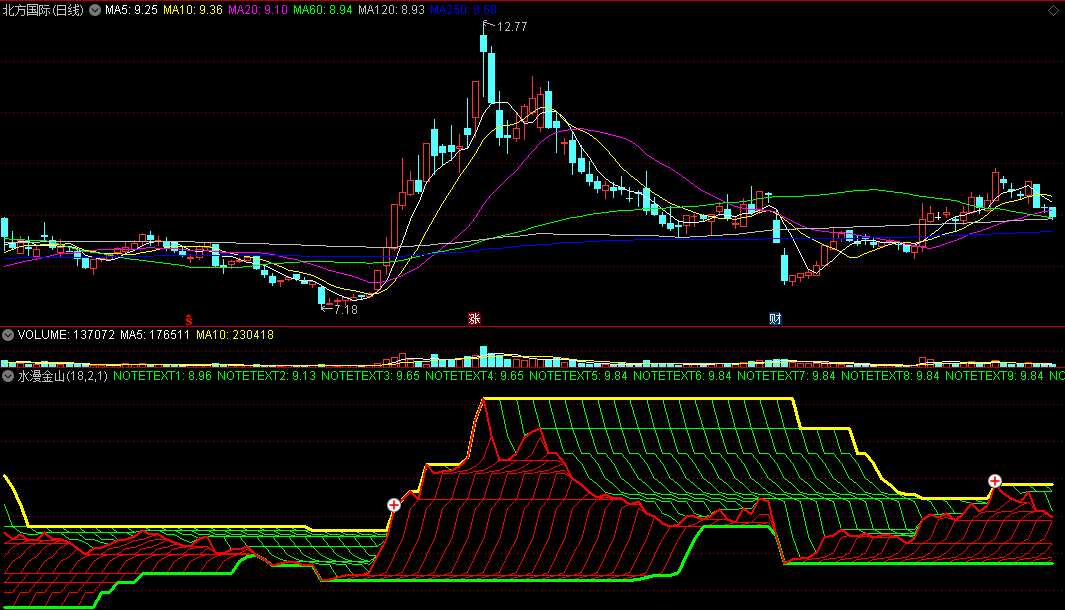
Task: Click the NOTETEXT5: 9.84 value
Action: point(578,376)
